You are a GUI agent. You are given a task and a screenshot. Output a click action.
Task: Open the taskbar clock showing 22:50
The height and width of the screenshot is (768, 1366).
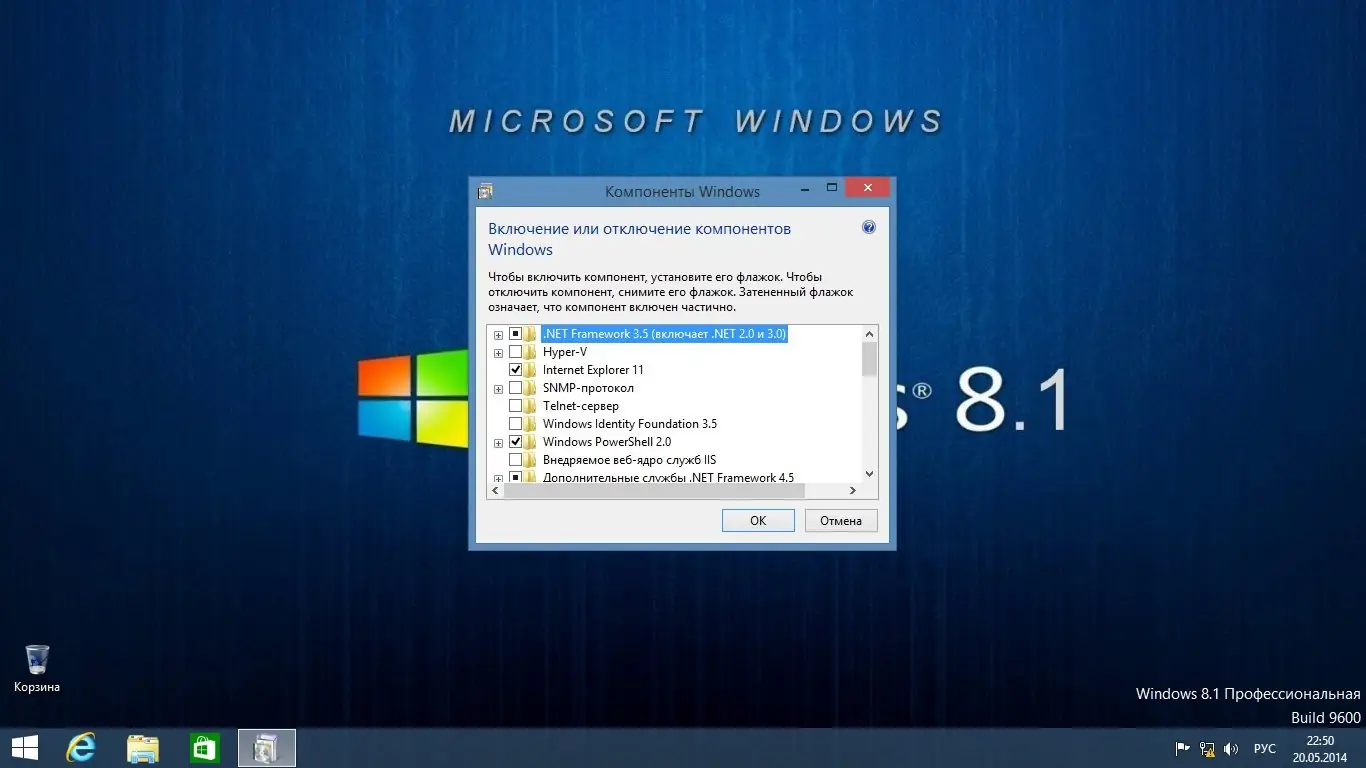[1320, 748]
